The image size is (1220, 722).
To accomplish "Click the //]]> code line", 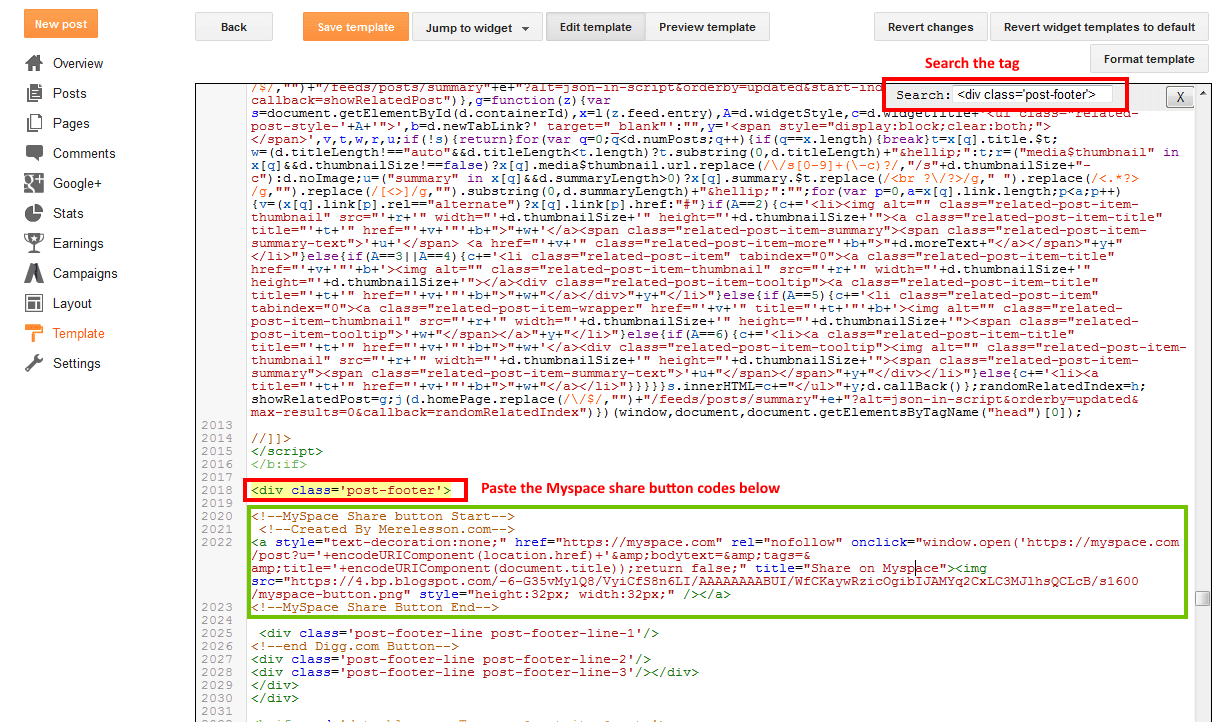I will coord(271,438).
